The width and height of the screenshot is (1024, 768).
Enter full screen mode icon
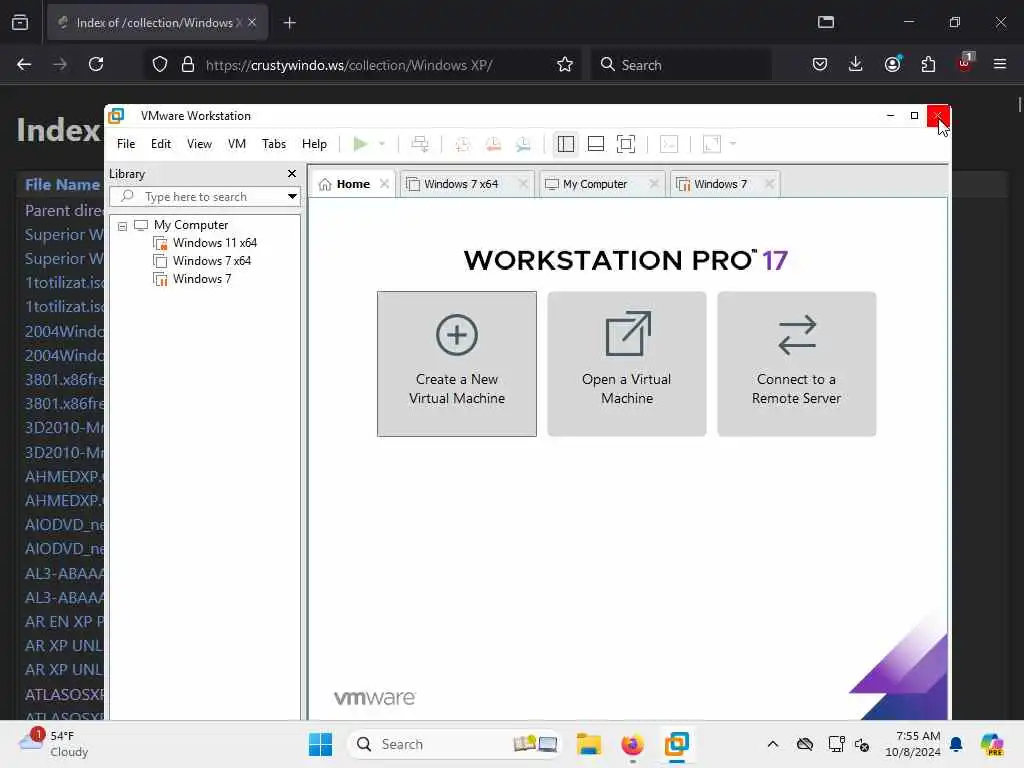(x=626, y=144)
